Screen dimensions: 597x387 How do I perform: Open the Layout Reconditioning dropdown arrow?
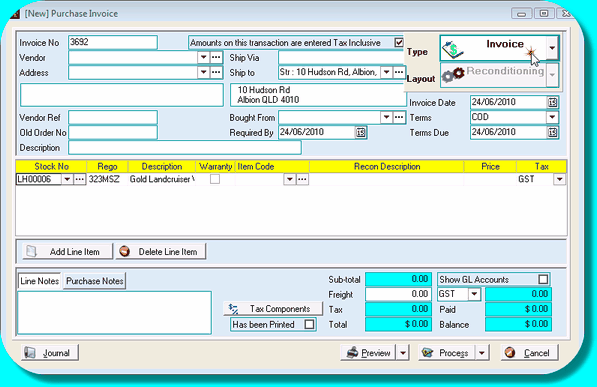(x=552, y=75)
